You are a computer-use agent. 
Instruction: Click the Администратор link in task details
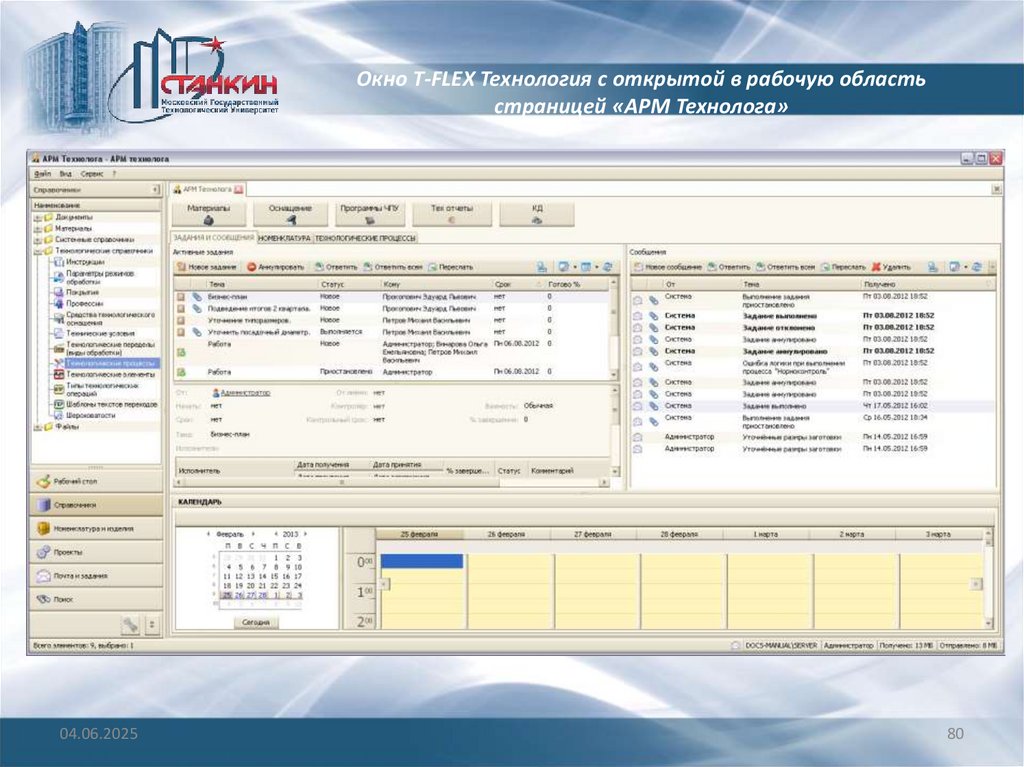pyautogui.click(x=245, y=393)
